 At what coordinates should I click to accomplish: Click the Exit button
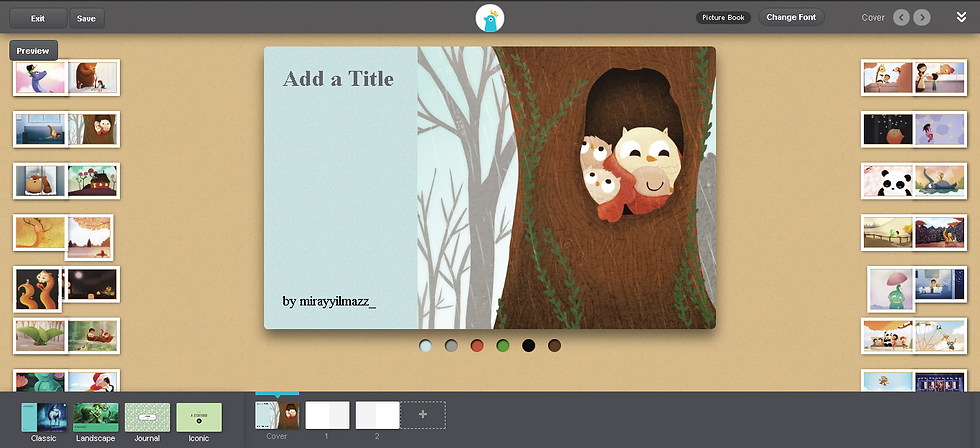pyautogui.click(x=38, y=18)
